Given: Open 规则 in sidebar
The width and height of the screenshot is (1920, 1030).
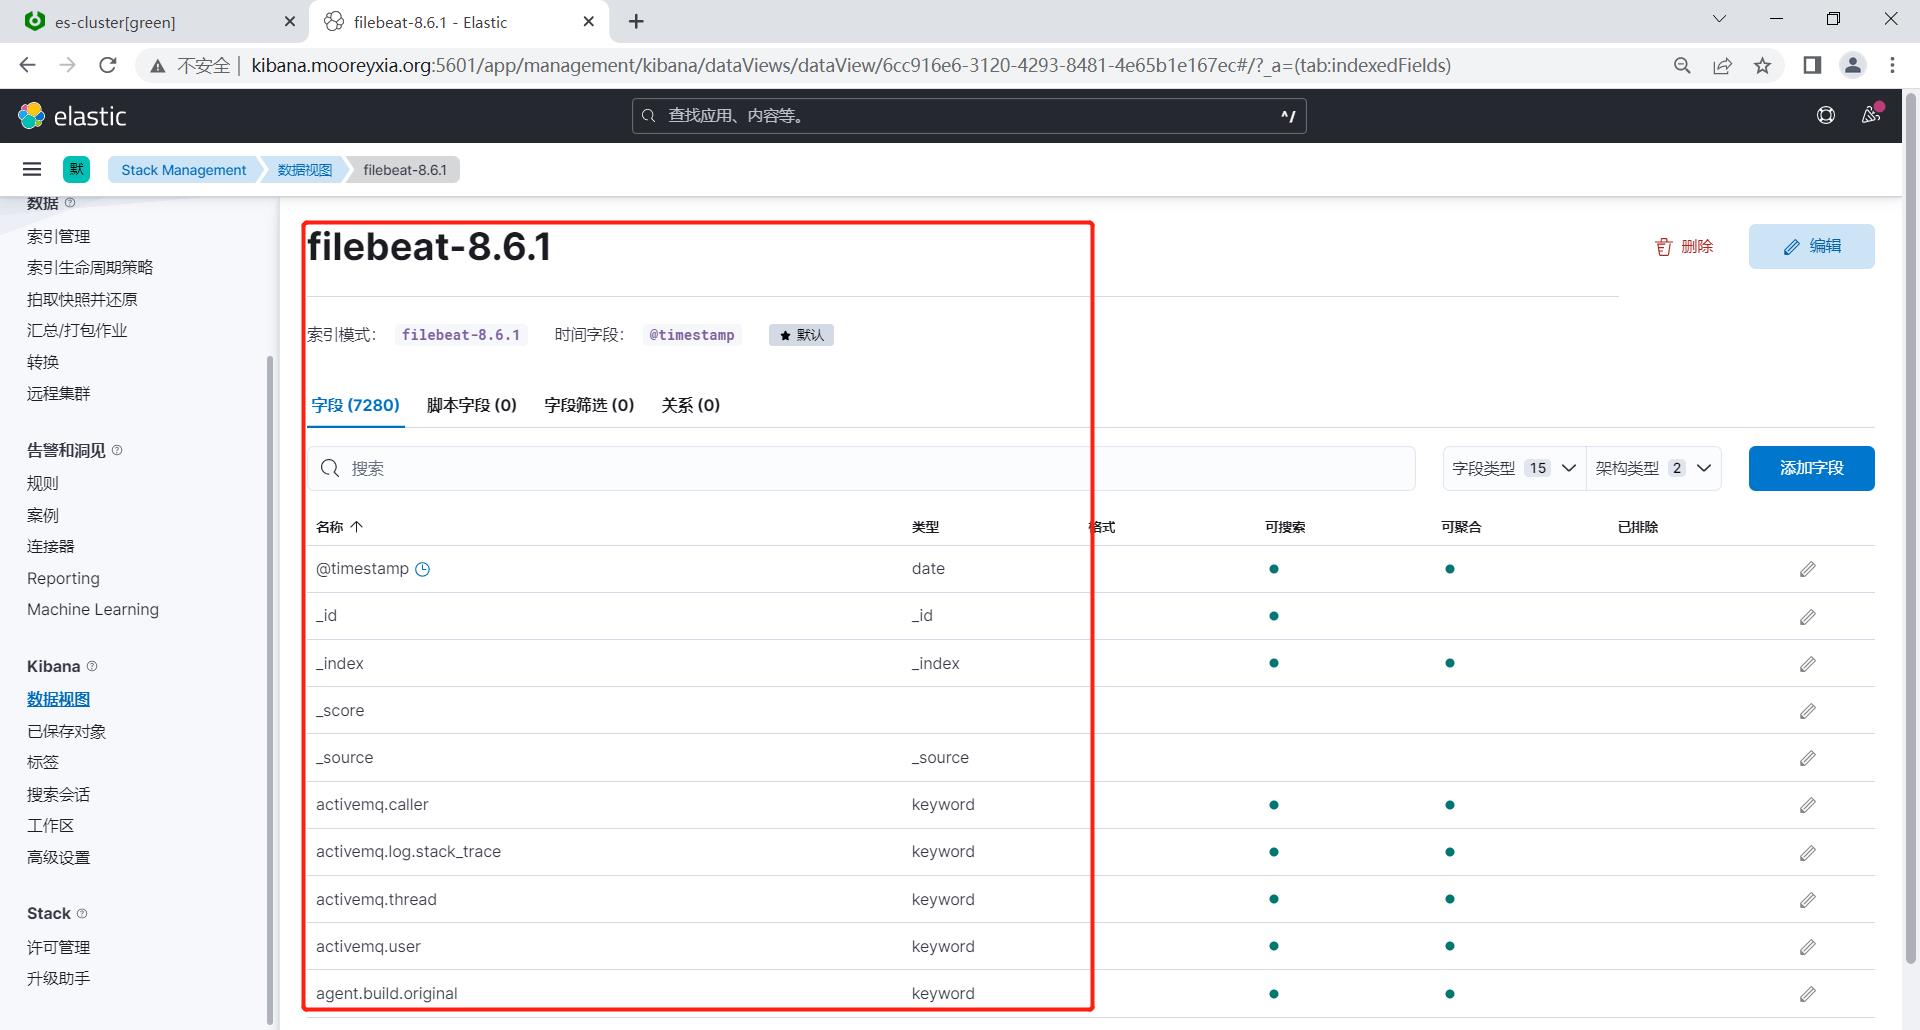Looking at the screenshot, I should click(x=43, y=483).
